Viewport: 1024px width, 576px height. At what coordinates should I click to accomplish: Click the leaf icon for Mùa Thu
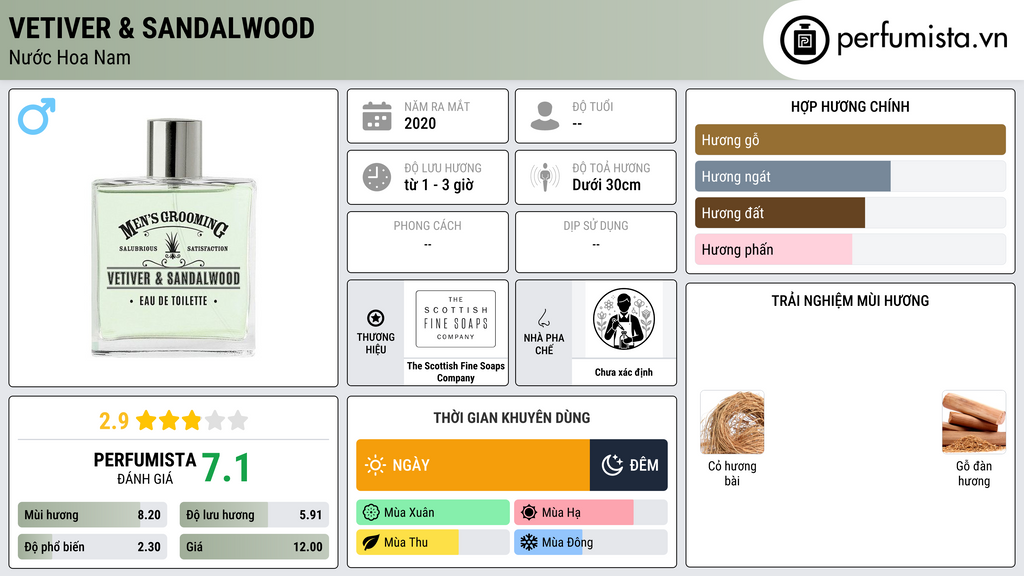pos(371,542)
